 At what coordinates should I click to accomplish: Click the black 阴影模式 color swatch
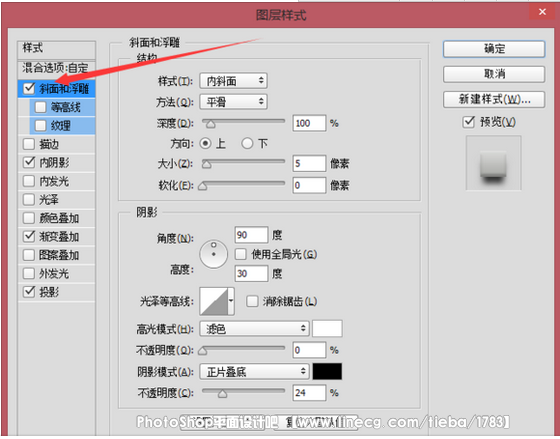click(327, 371)
